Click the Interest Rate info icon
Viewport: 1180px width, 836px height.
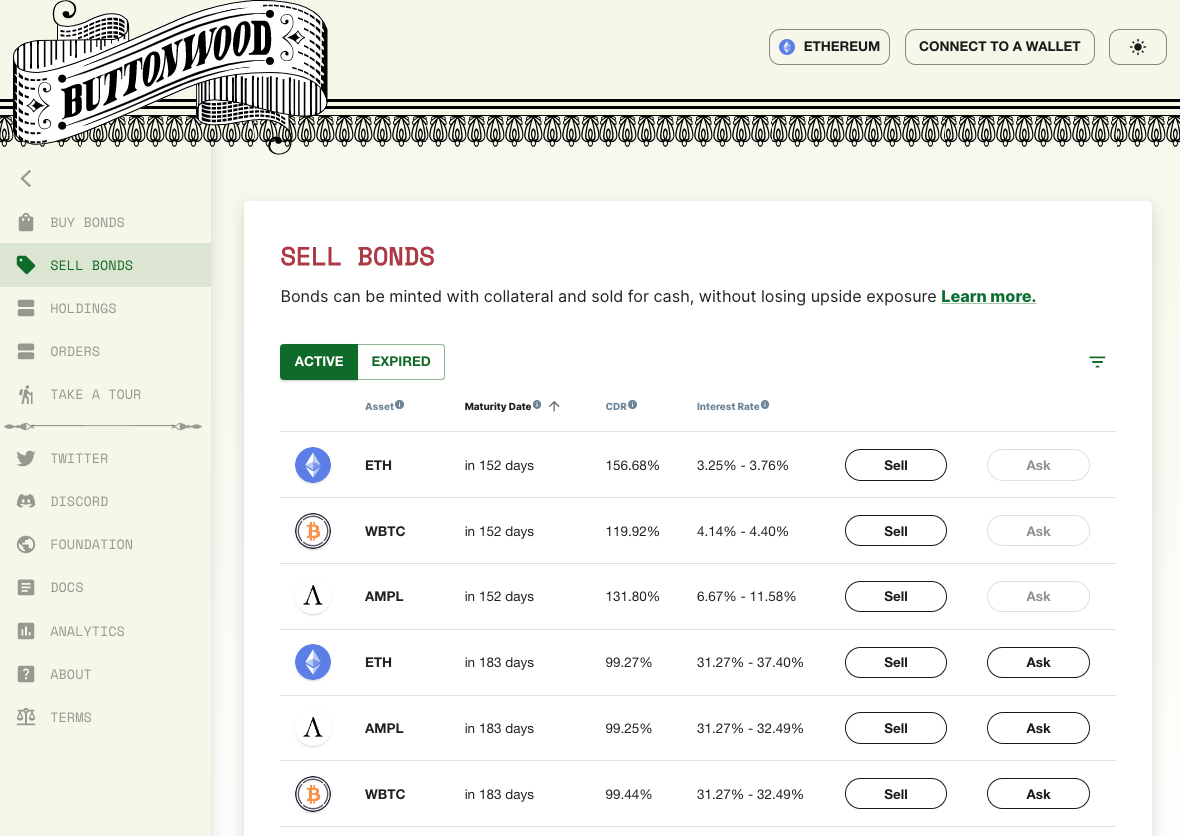(x=765, y=405)
